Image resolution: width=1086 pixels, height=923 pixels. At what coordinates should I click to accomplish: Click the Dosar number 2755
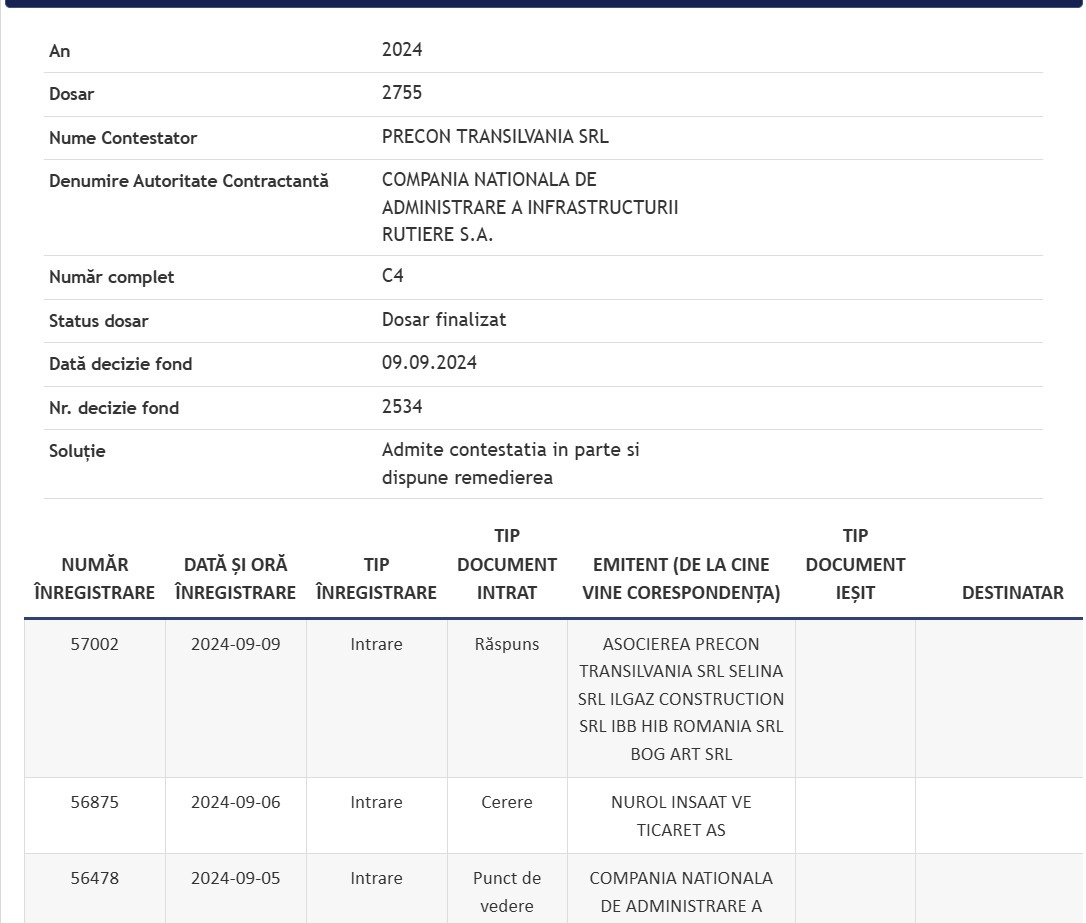click(x=402, y=93)
